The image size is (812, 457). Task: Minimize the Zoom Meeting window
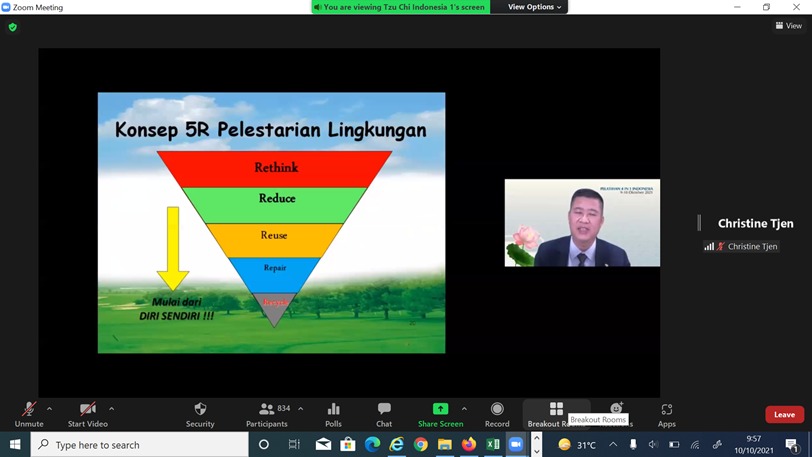click(737, 7)
